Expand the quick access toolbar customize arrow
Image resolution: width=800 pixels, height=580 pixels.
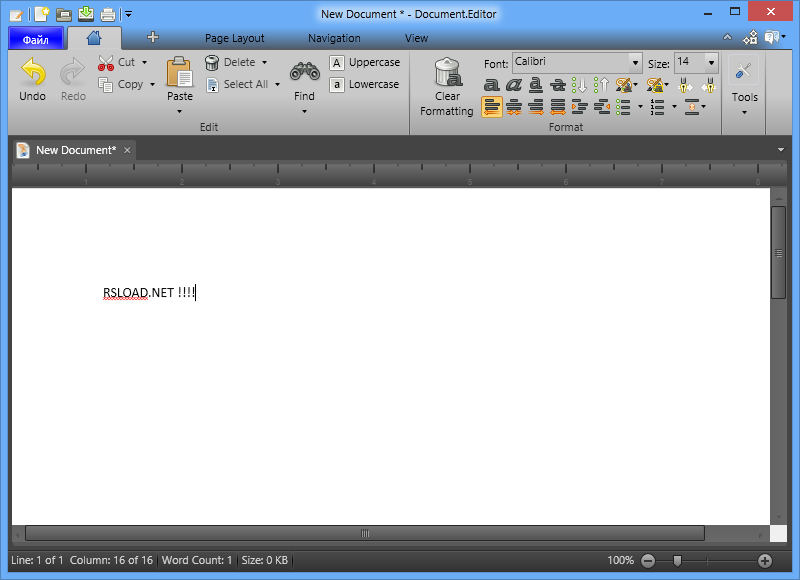tap(129, 14)
